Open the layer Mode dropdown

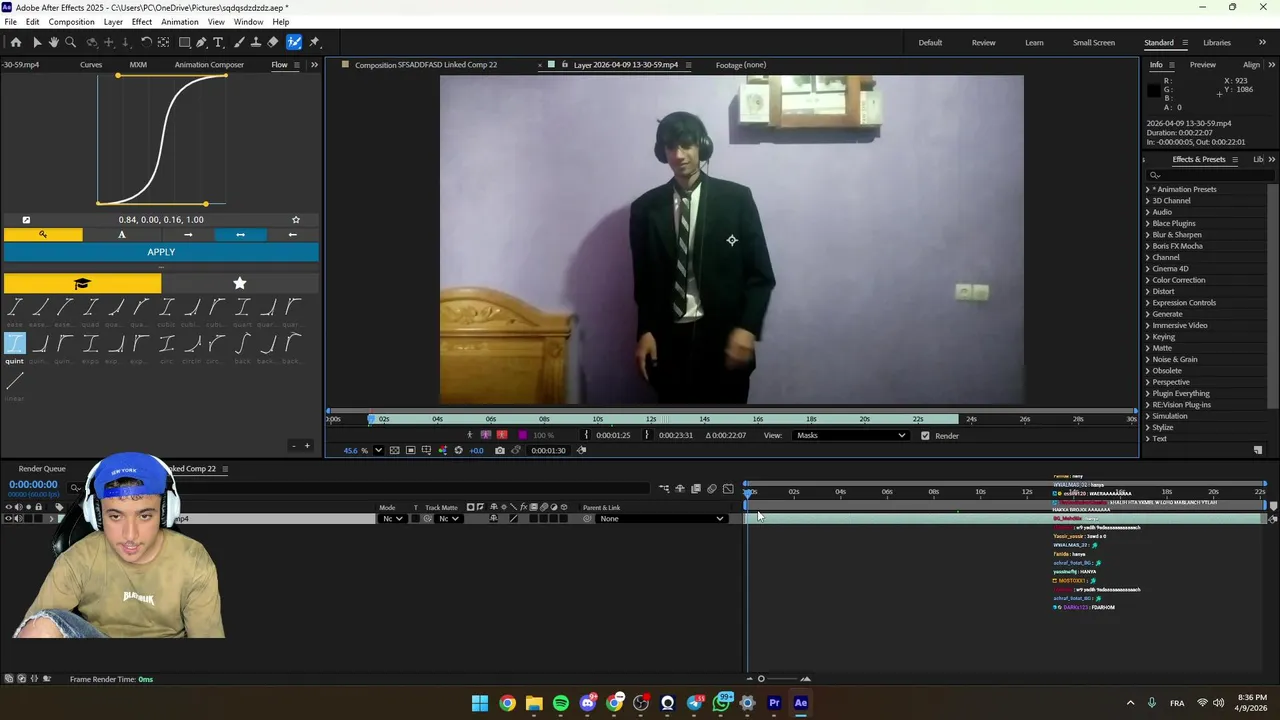(391, 519)
